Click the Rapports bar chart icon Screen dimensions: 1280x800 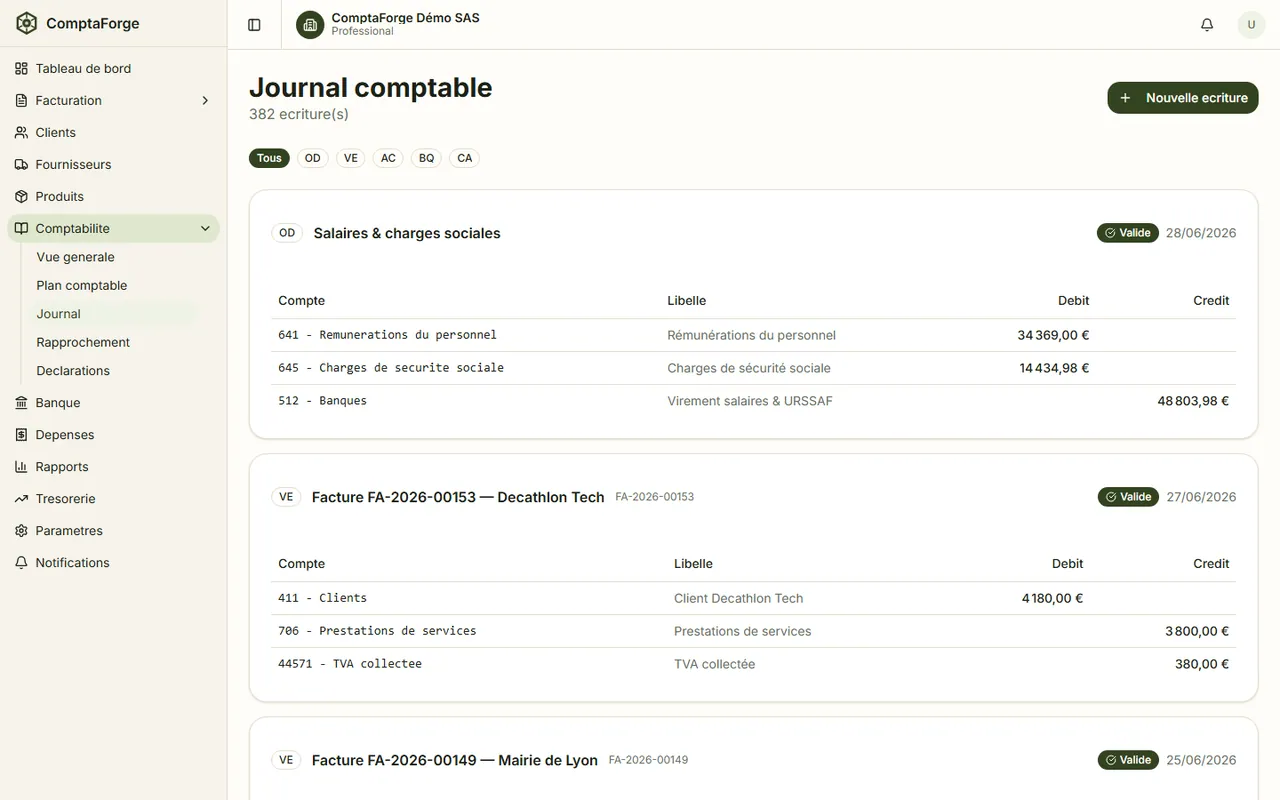coord(22,467)
